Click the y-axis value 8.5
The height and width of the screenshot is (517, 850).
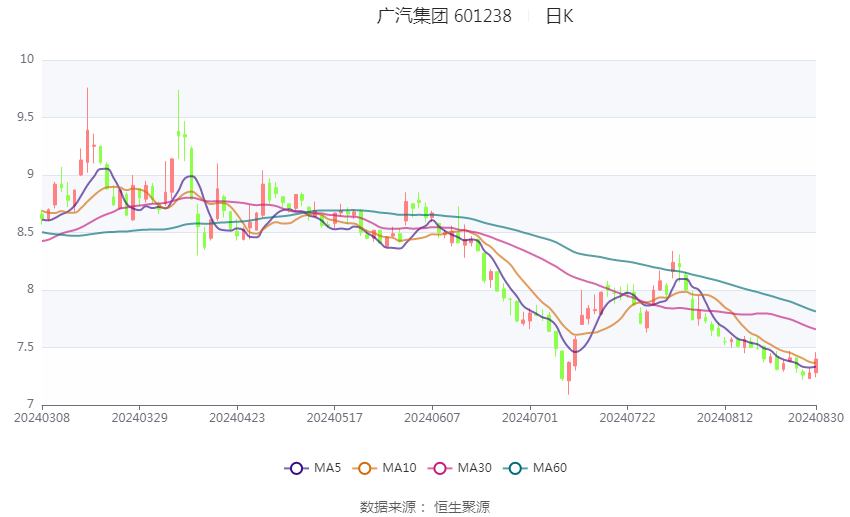click(25, 231)
